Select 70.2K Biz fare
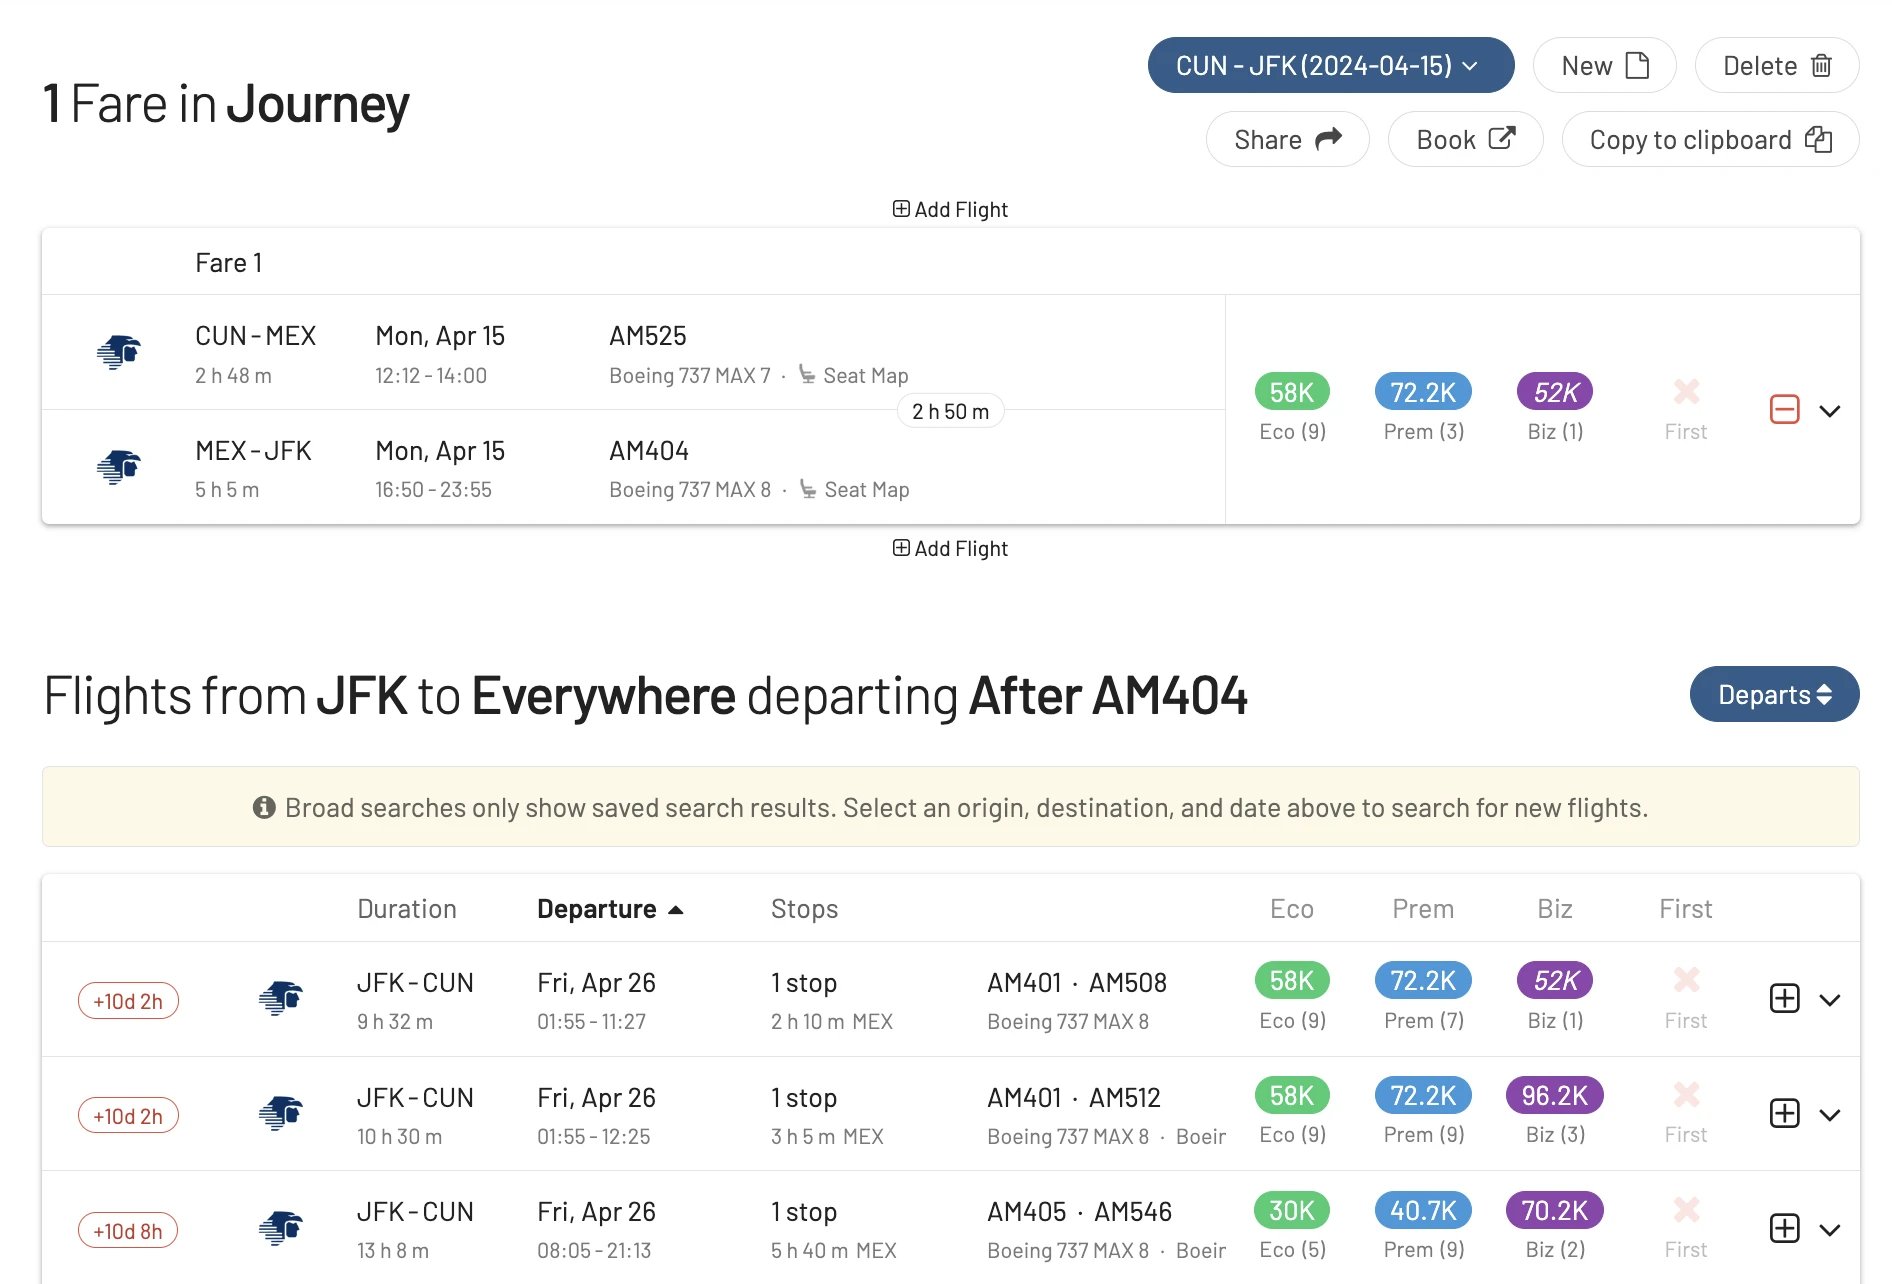 point(1555,1211)
